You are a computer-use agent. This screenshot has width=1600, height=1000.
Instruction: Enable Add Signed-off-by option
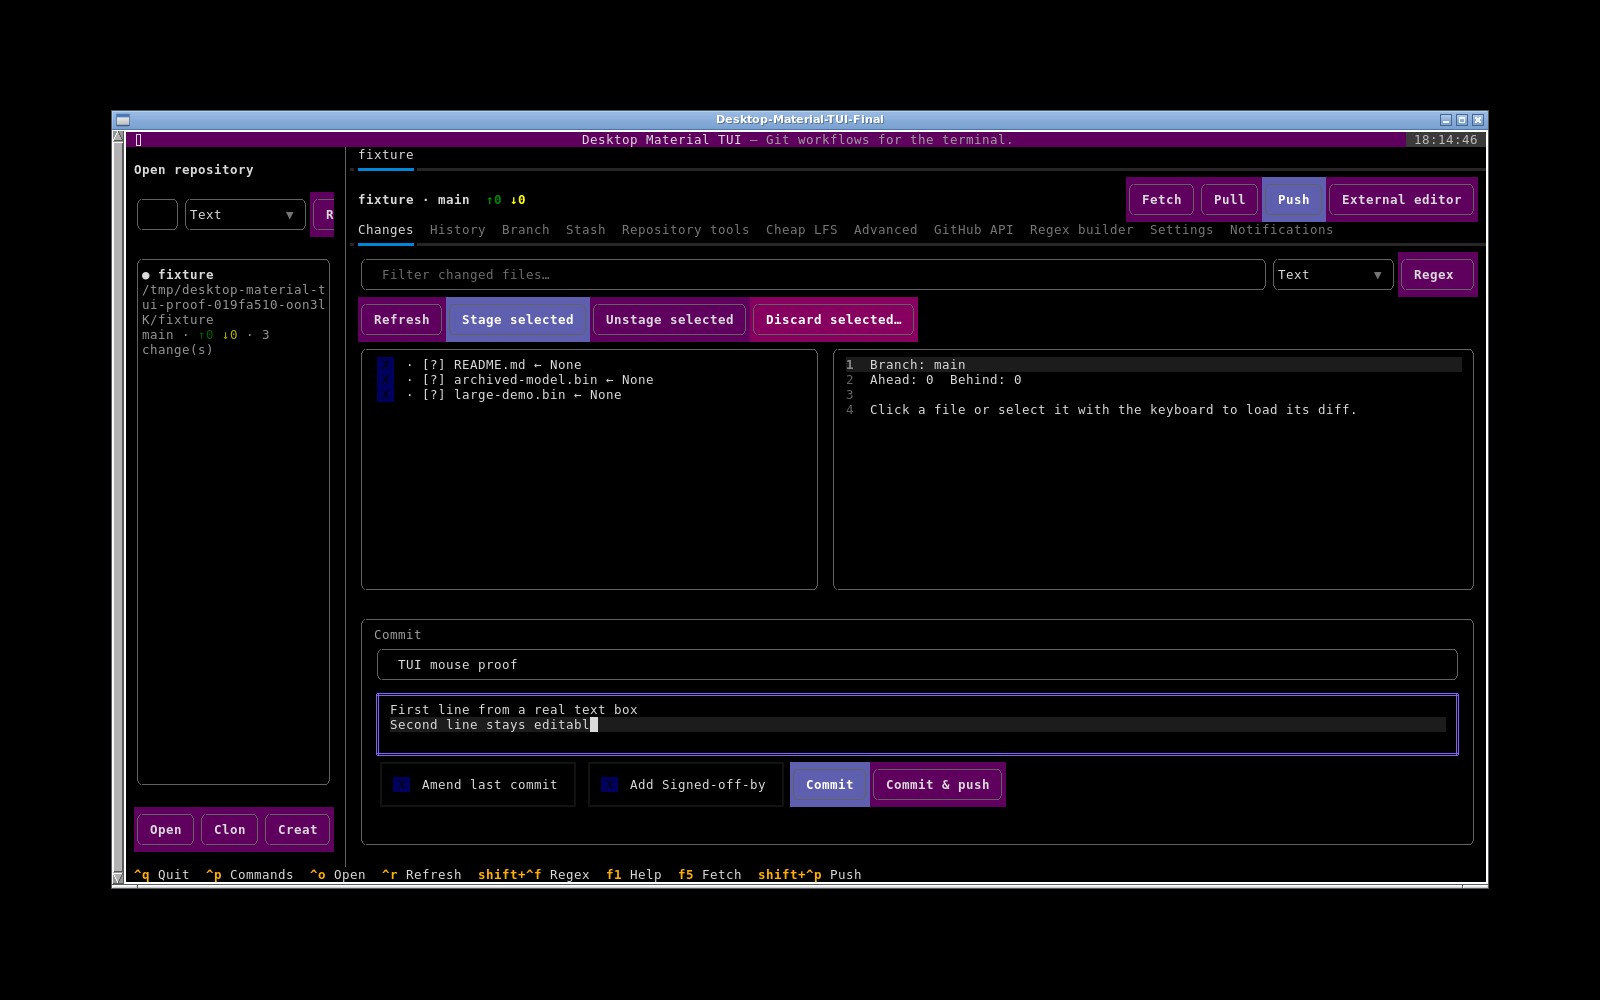(x=686, y=785)
